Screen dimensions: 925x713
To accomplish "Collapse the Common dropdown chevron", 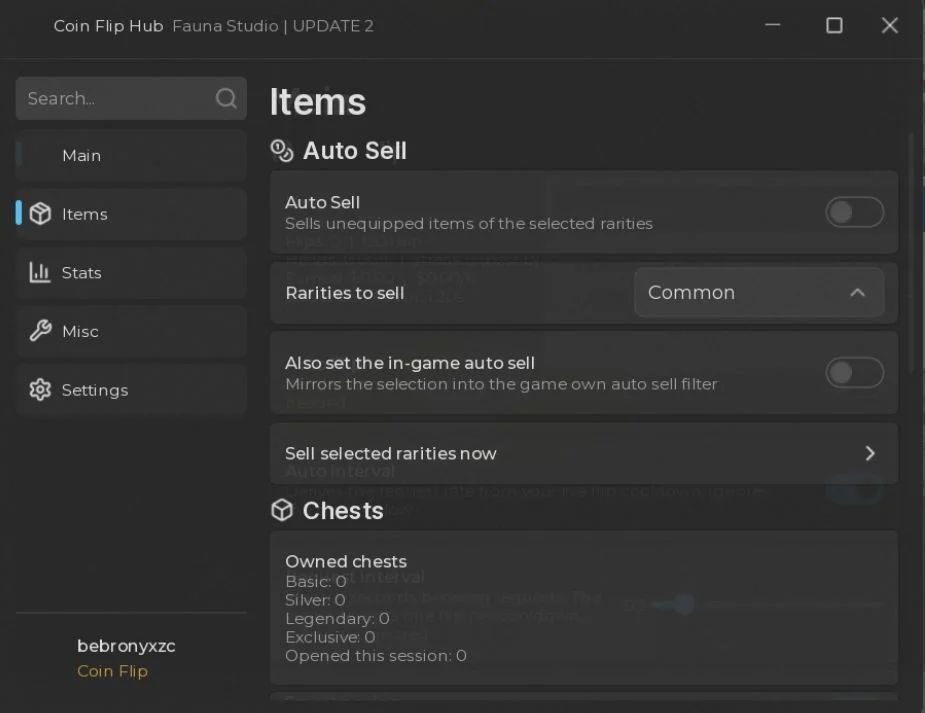I will click(x=858, y=293).
